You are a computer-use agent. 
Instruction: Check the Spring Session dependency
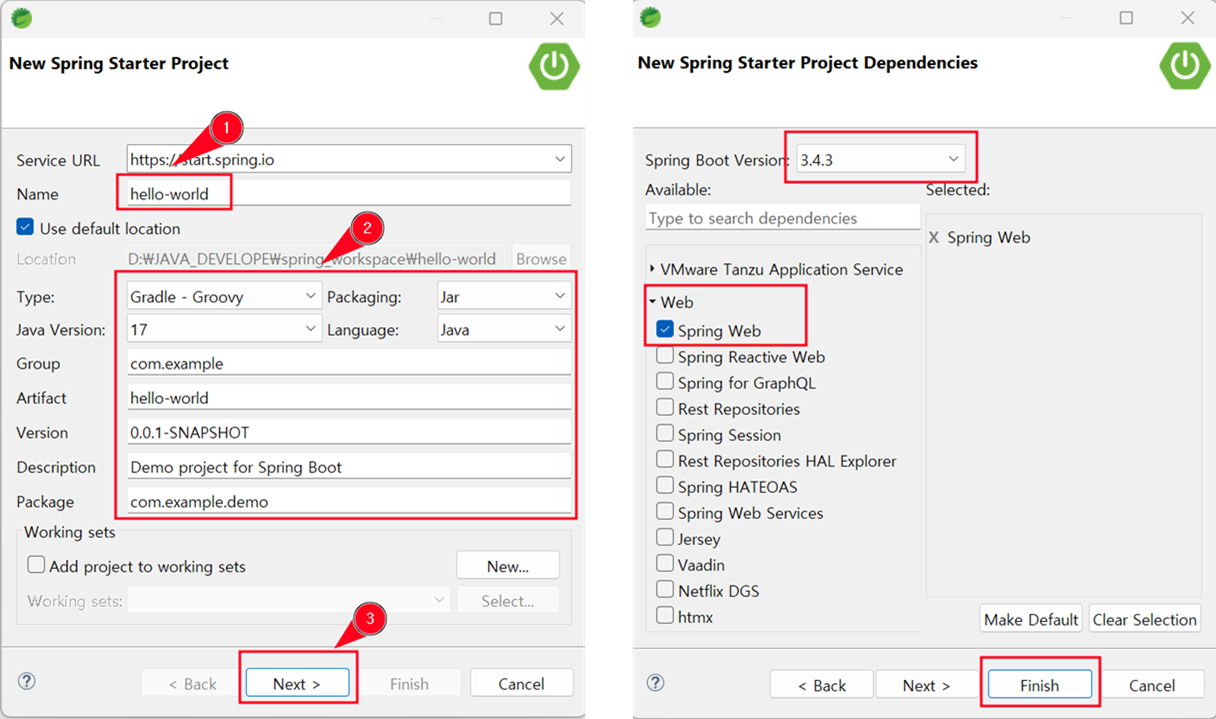(x=665, y=433)
